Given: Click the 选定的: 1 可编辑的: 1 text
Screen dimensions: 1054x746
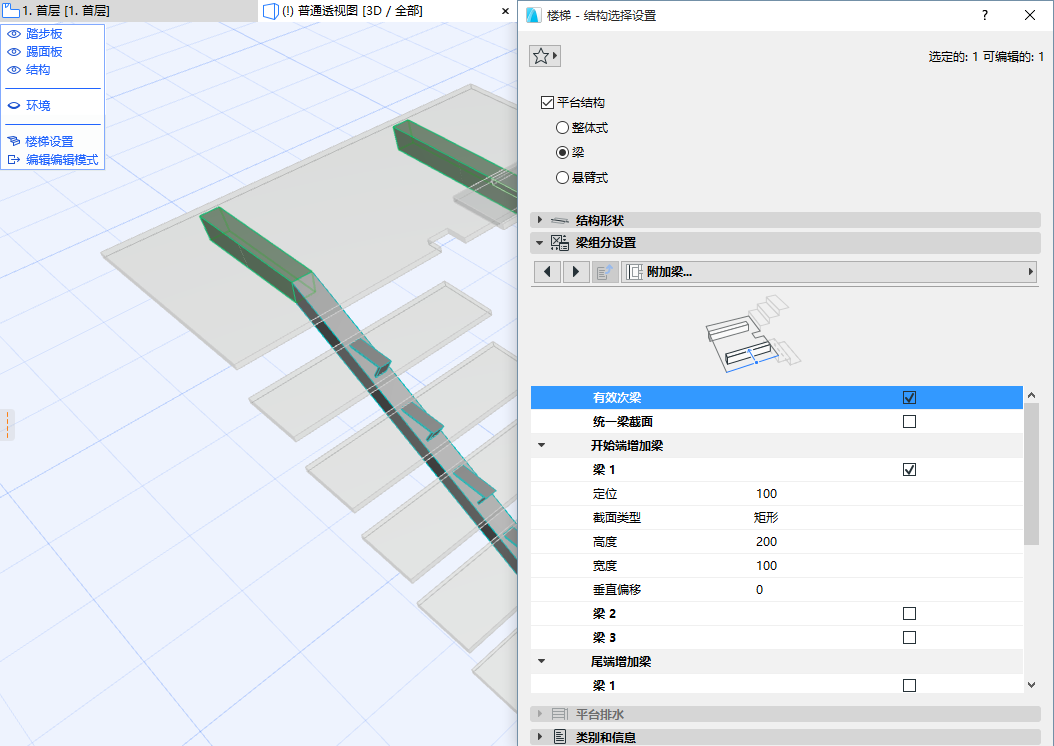Looking at the screenshot, I should [x=986, y=57].
